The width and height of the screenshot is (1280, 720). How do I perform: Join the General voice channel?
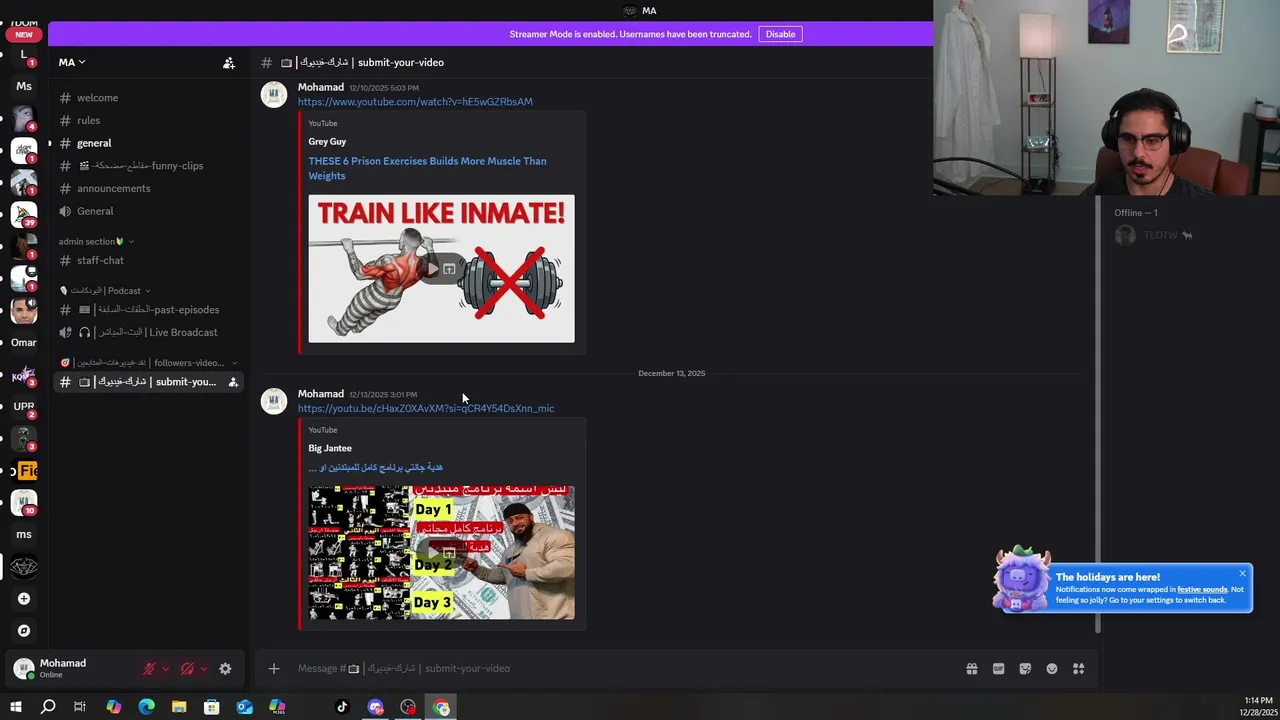point(147,211)
